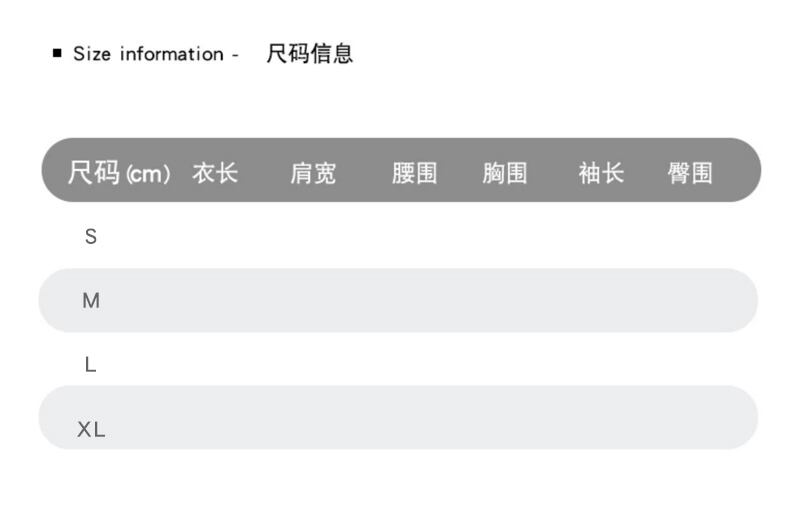Click the empty 胸围 cell in S row
The height and width of the screenshot is (511, 790).
(504, 237)
